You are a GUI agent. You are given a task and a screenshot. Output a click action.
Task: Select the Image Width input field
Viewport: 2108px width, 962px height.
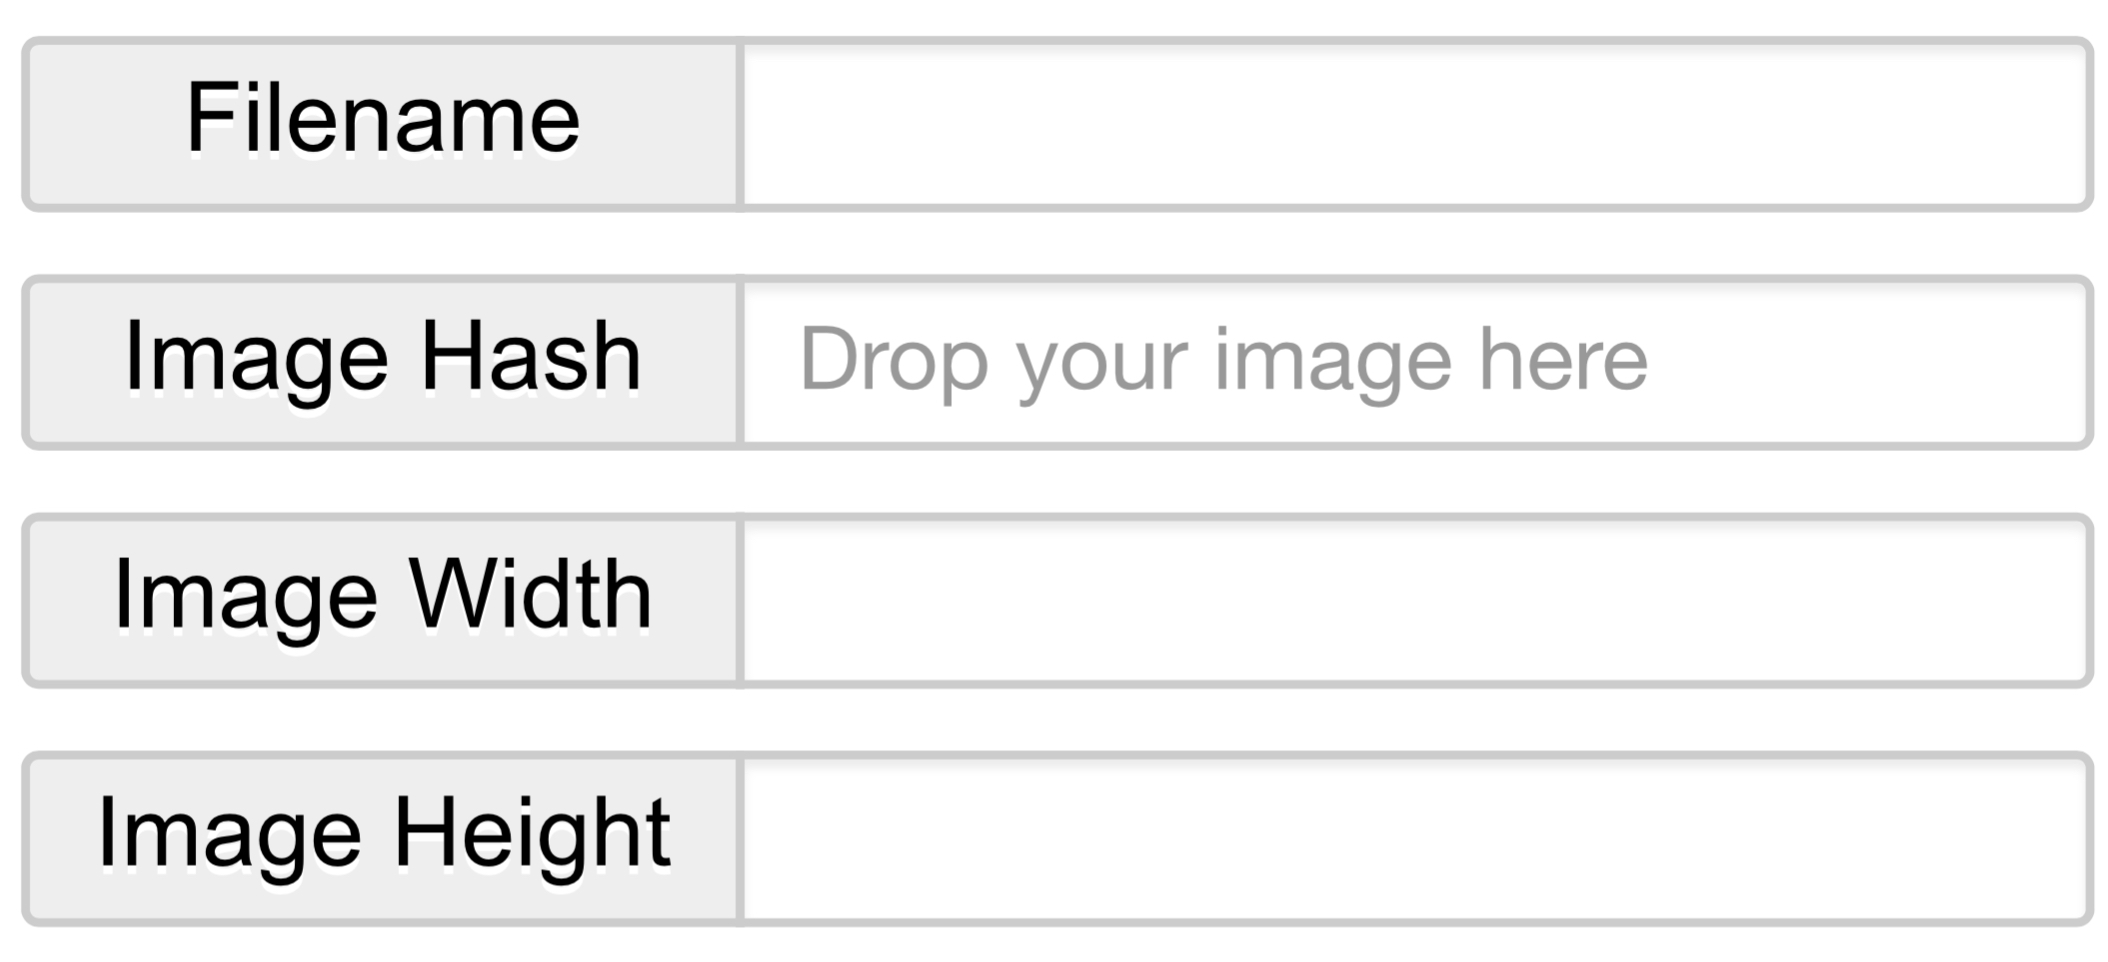pos(1416,600)
